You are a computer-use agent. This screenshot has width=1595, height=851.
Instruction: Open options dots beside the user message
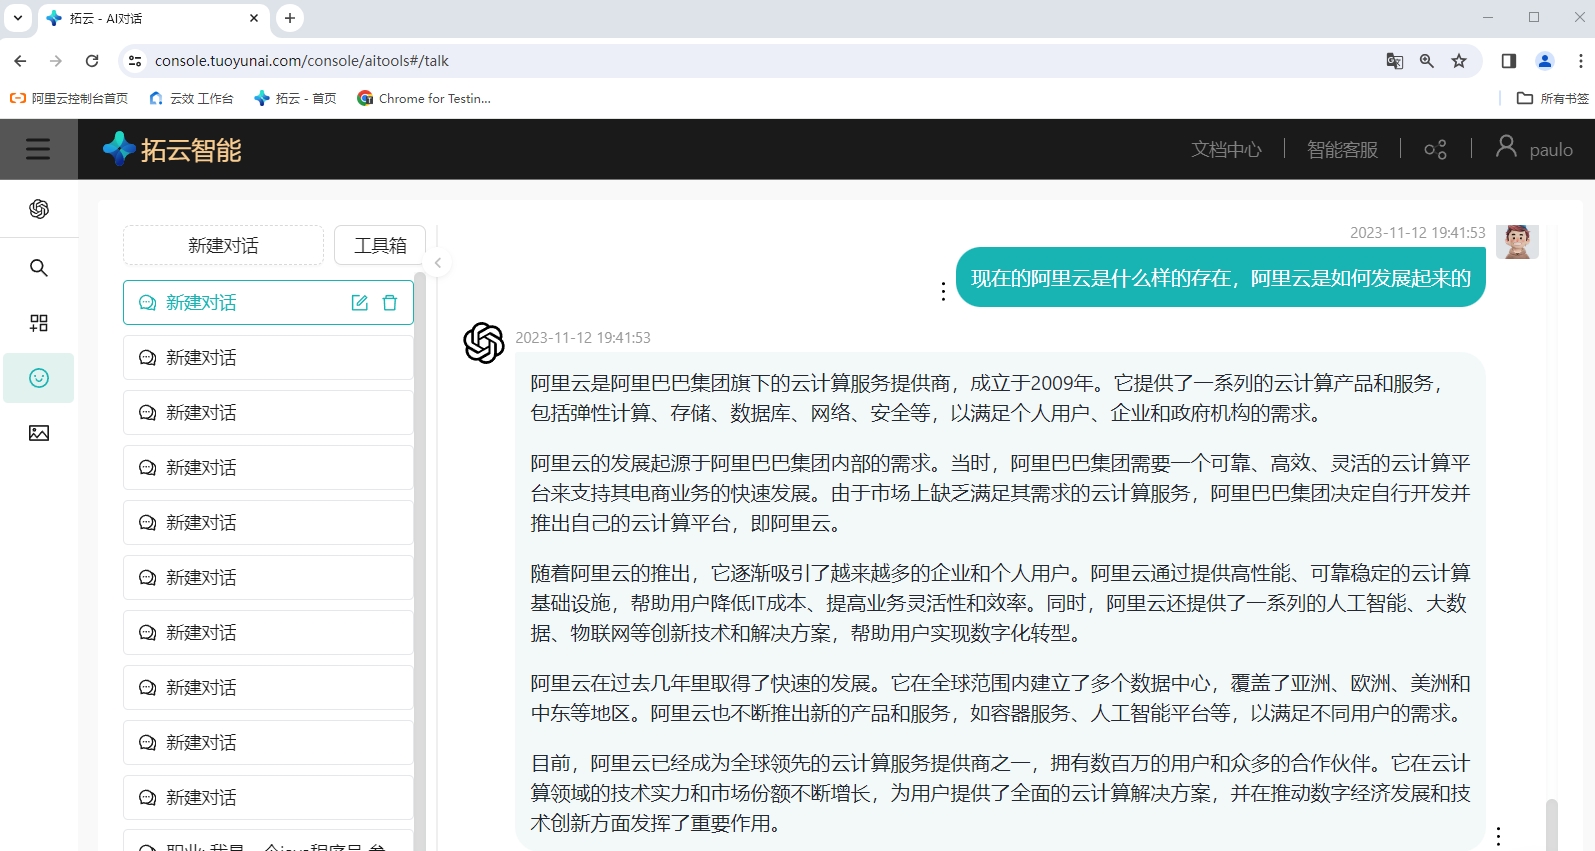click(x=943, y=291)
